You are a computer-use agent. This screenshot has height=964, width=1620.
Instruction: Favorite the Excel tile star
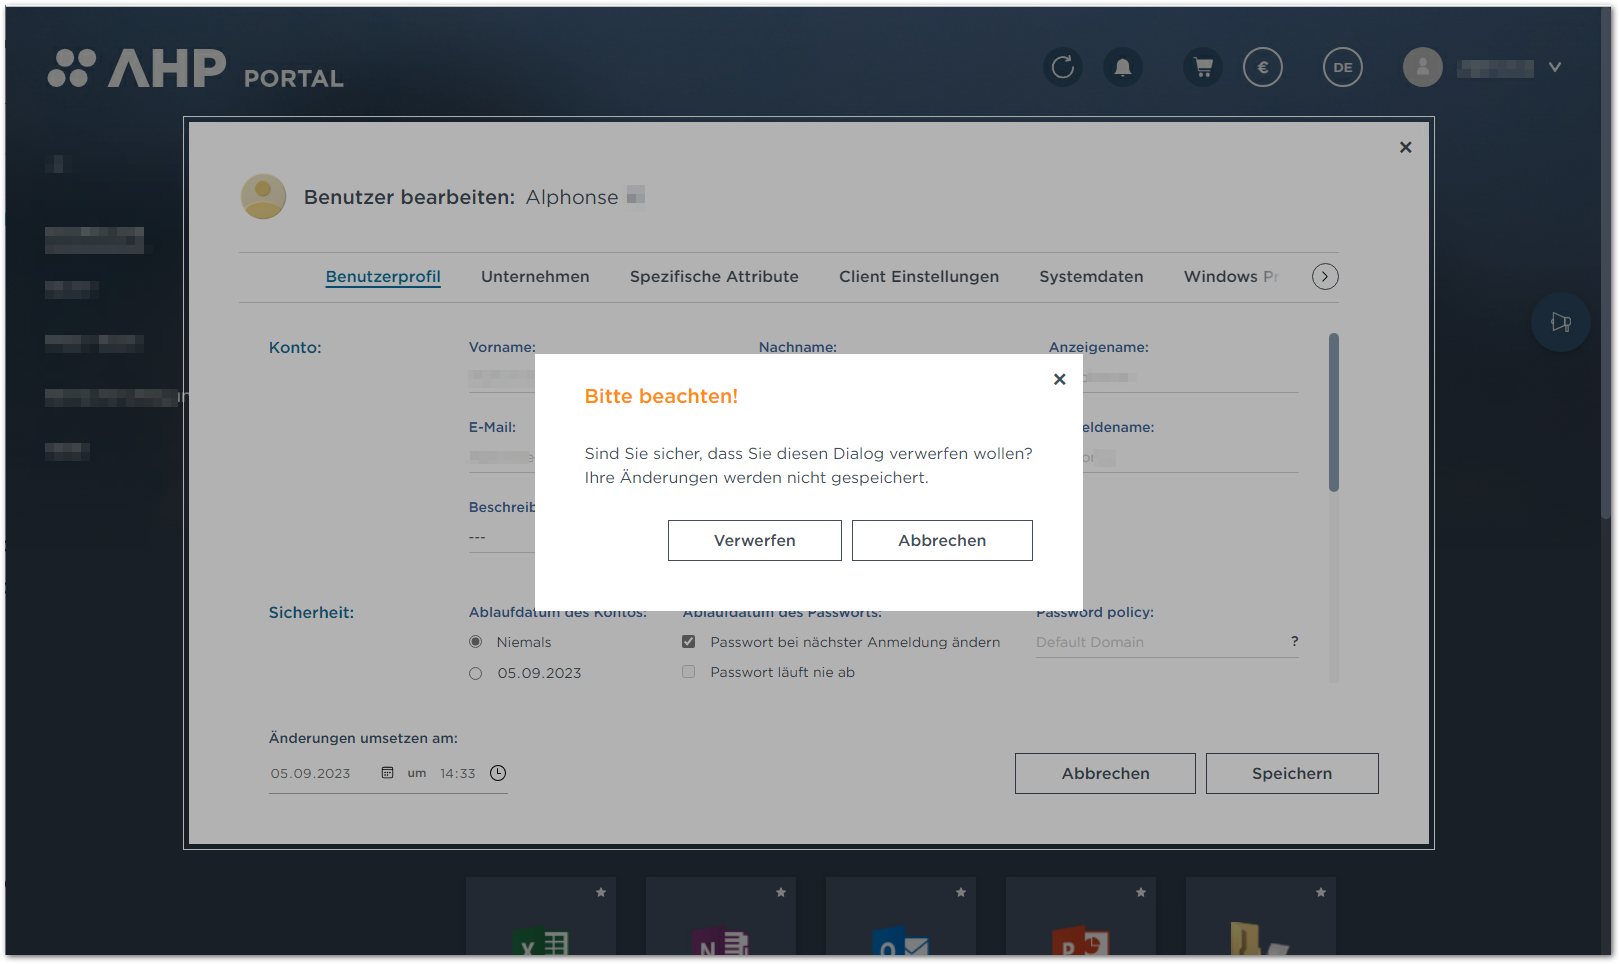601,892
